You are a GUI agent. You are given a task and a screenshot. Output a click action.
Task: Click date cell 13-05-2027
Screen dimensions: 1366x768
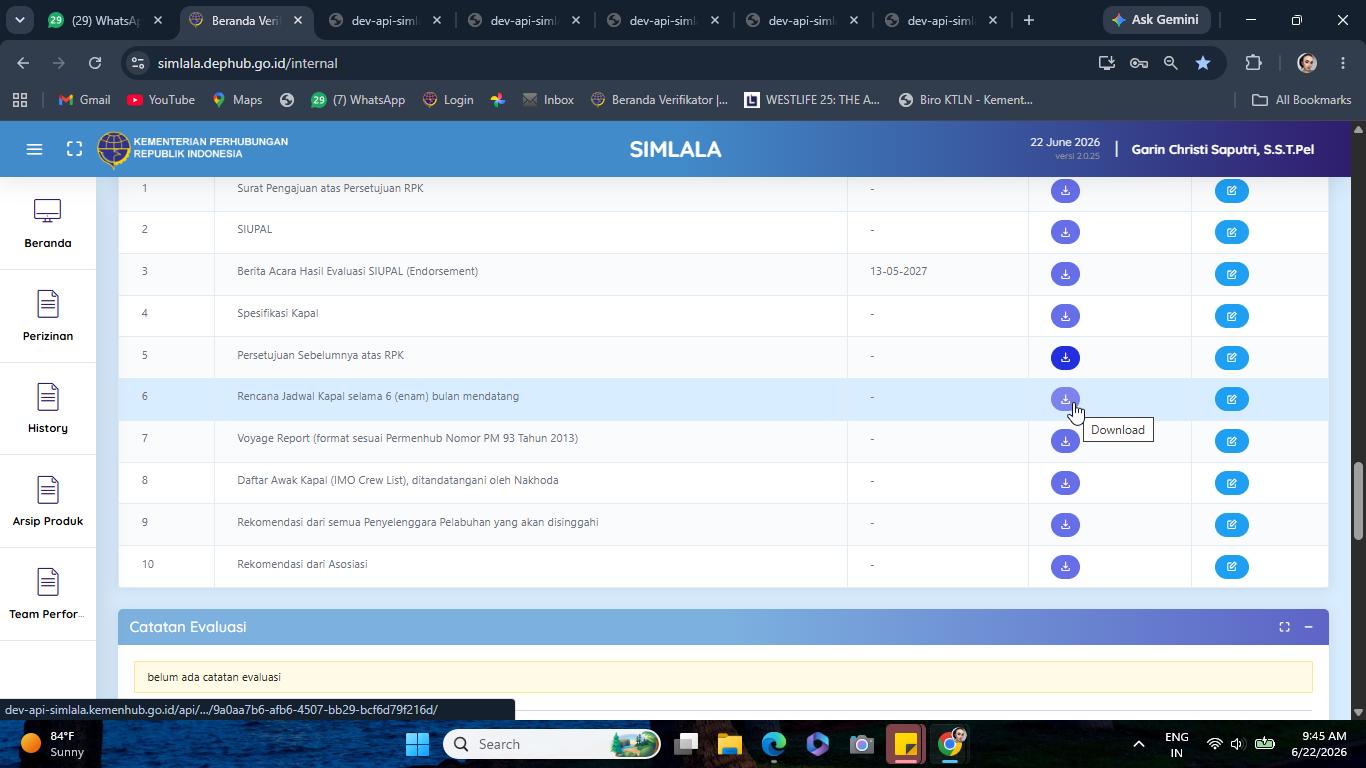point(898,271)
